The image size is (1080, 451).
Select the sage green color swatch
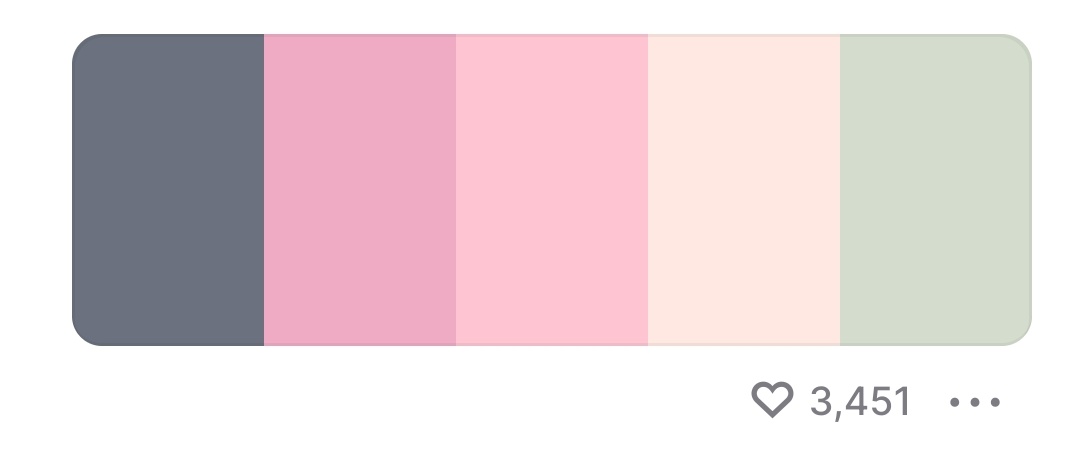[935, 190]
